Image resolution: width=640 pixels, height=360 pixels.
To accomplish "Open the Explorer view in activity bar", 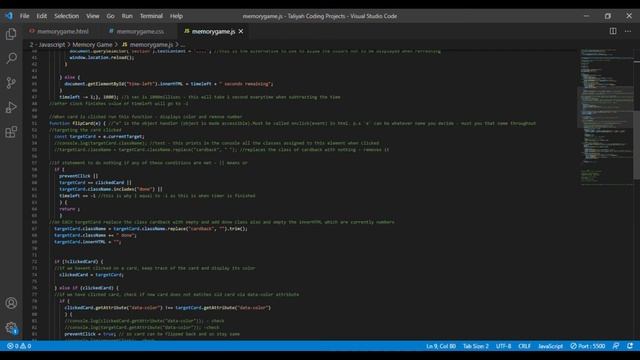I will point(11,34).
